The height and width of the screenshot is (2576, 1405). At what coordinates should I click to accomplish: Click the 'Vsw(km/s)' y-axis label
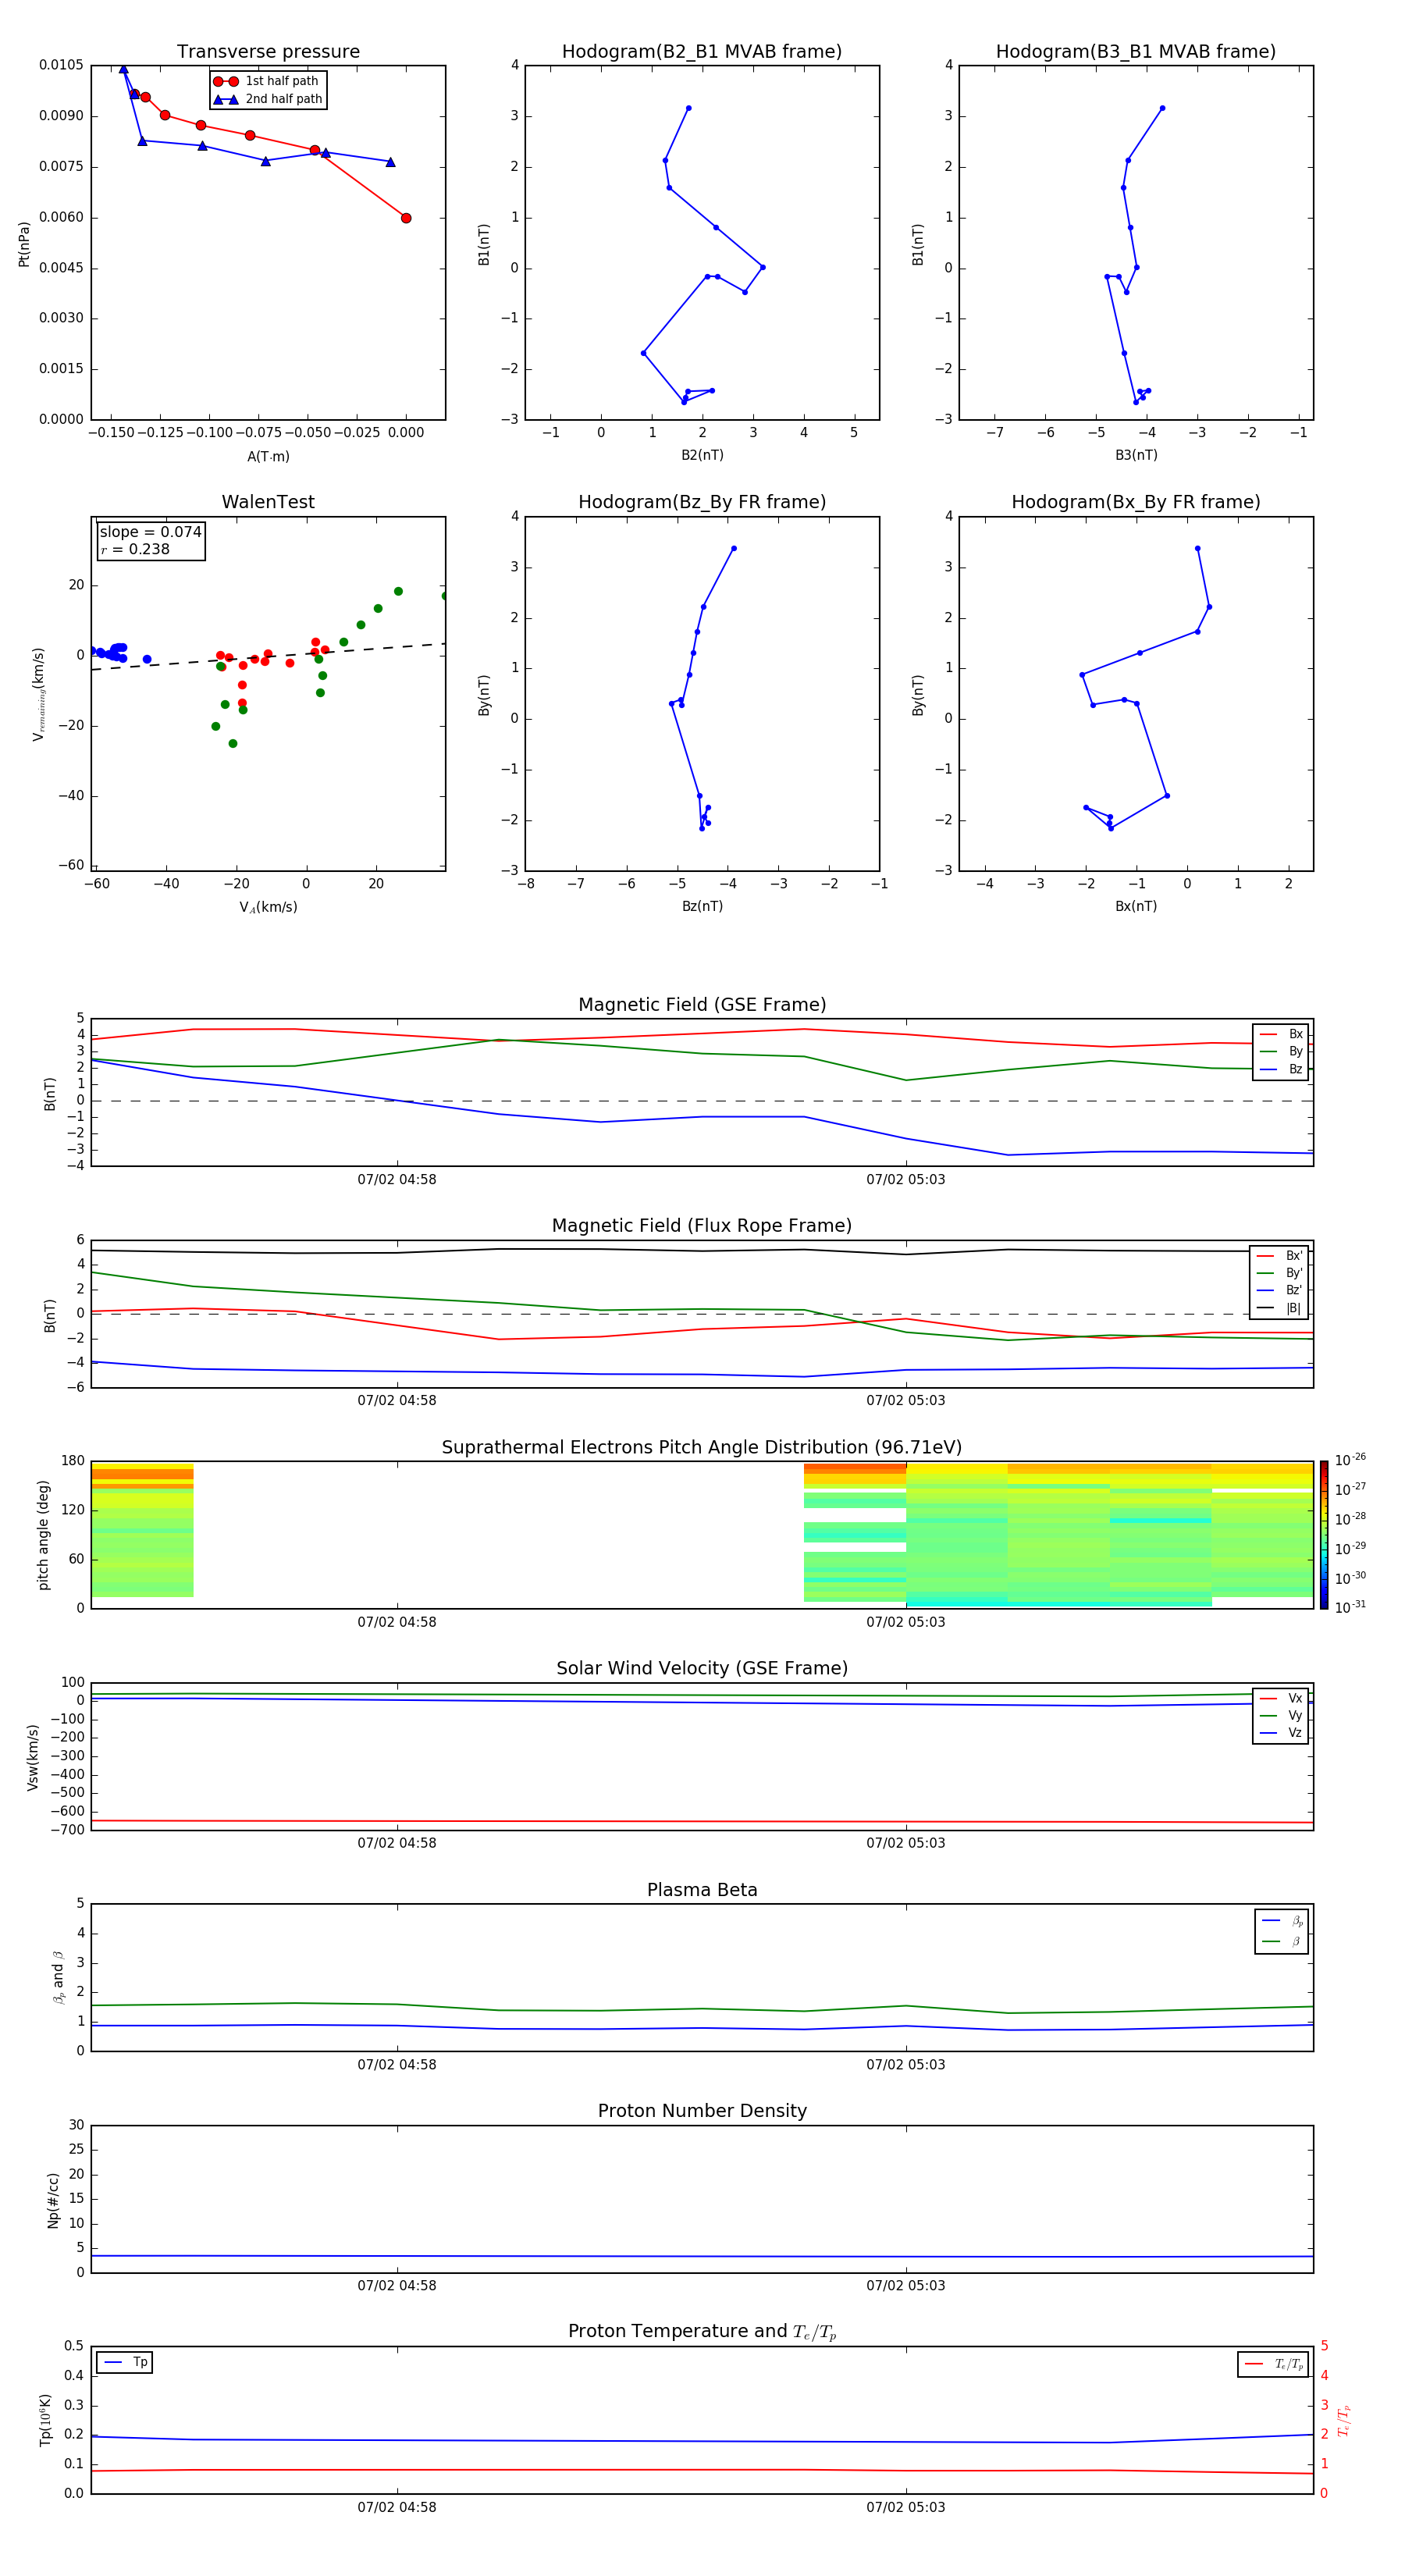point(33,1757)
